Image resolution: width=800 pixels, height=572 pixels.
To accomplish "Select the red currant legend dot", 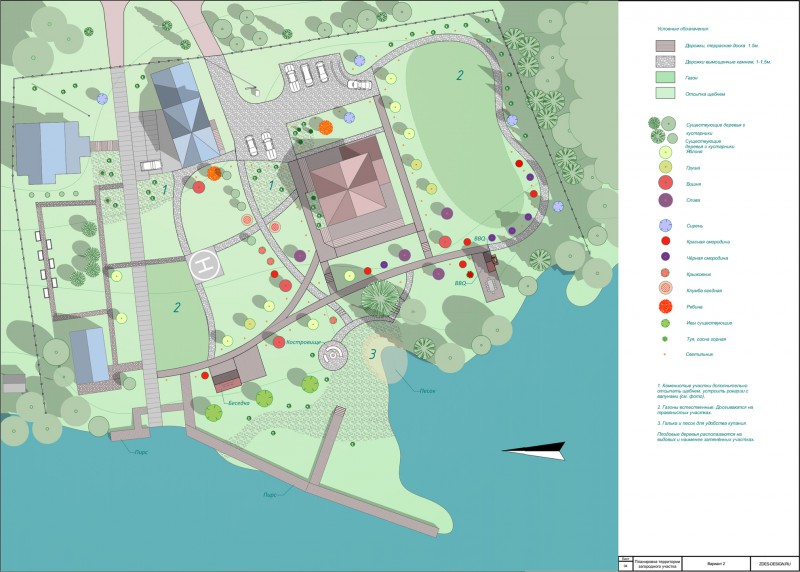I will coord(665,241).
